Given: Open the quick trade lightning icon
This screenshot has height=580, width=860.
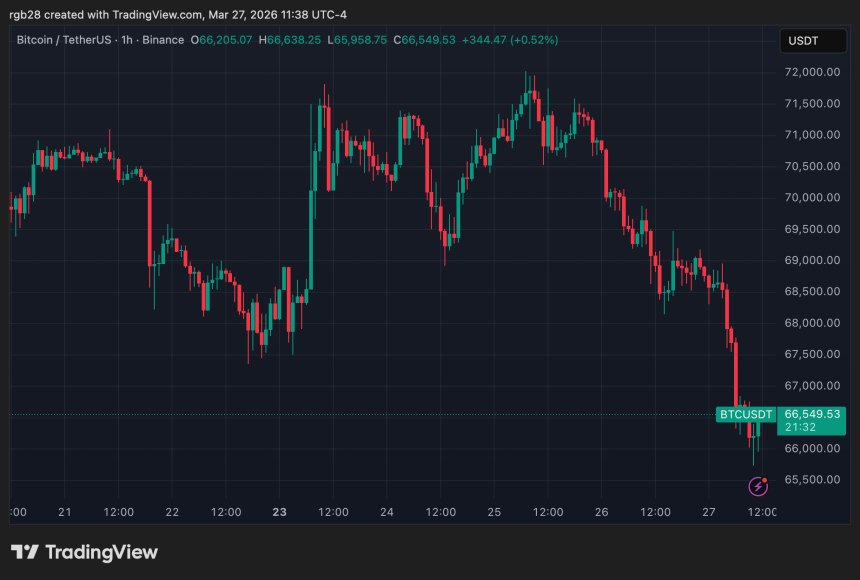Looking at the screenshot, I should coord(758,486).
